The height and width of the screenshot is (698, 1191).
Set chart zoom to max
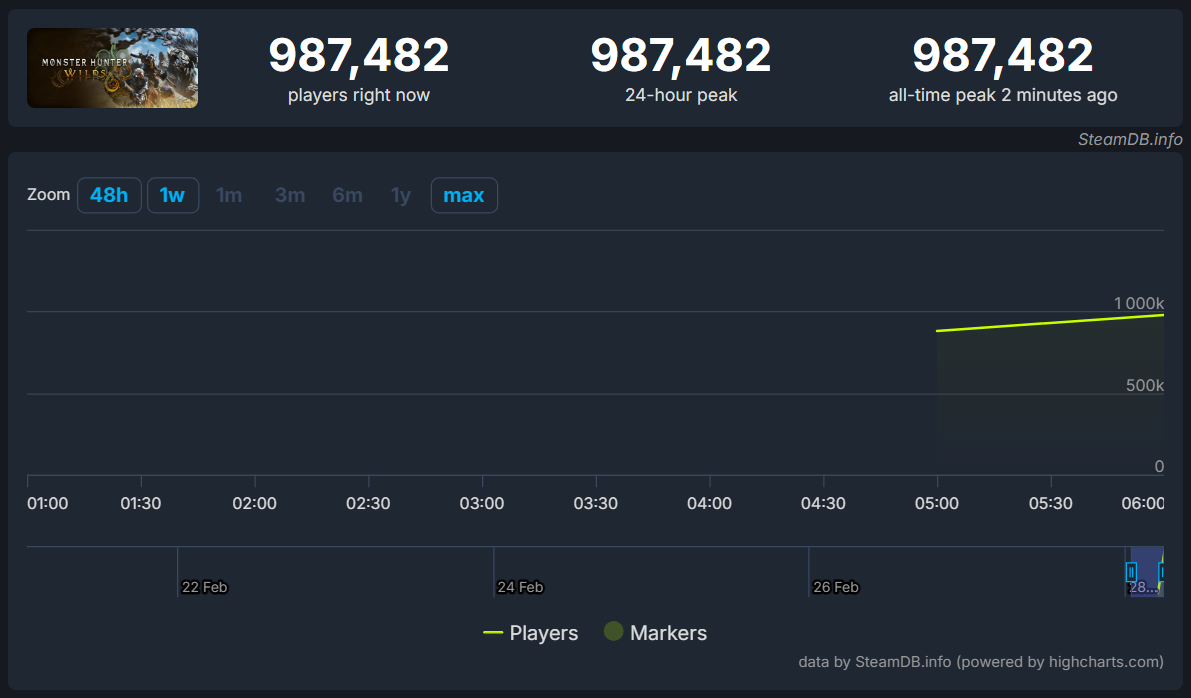(464, 195)
